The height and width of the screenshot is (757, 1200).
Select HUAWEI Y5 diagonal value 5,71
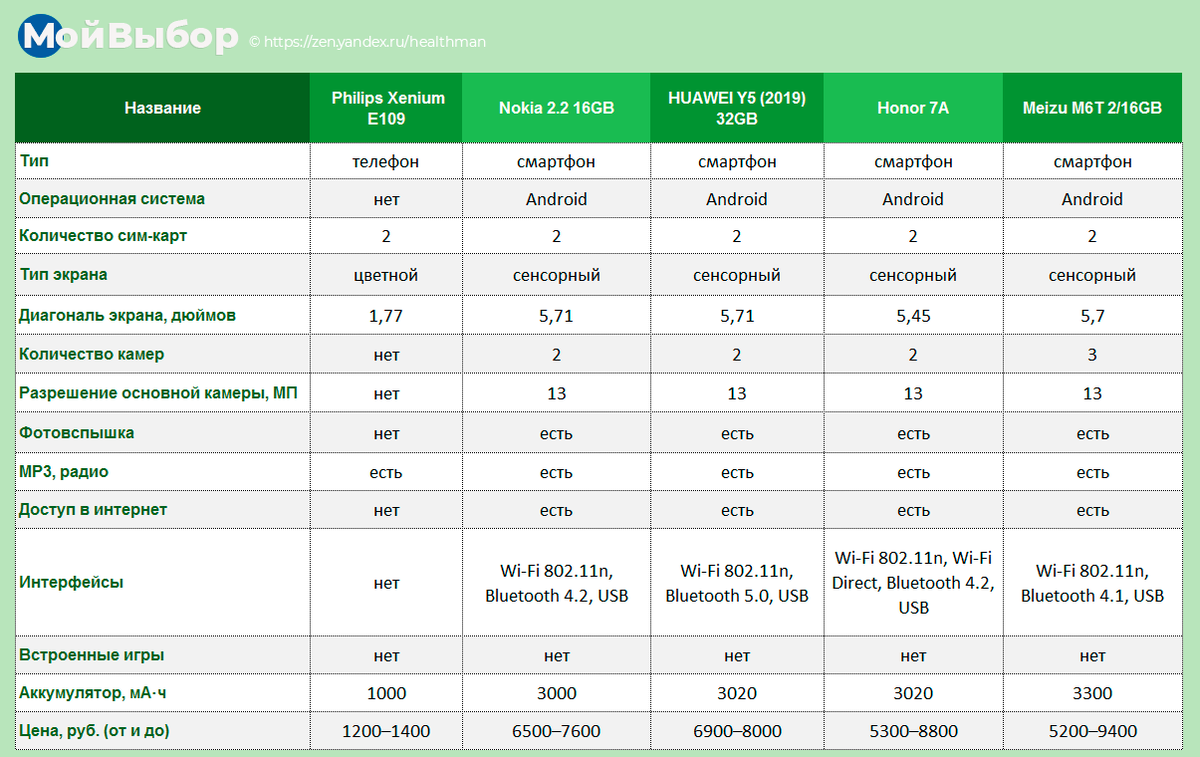click(x=737, y=316)
